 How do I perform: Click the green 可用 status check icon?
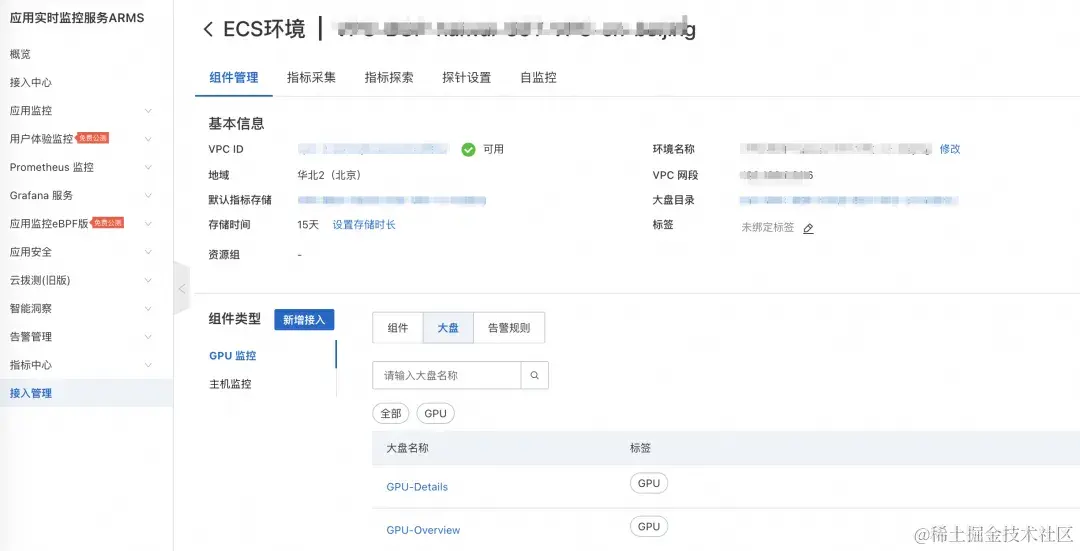click(x=468, y=149)
